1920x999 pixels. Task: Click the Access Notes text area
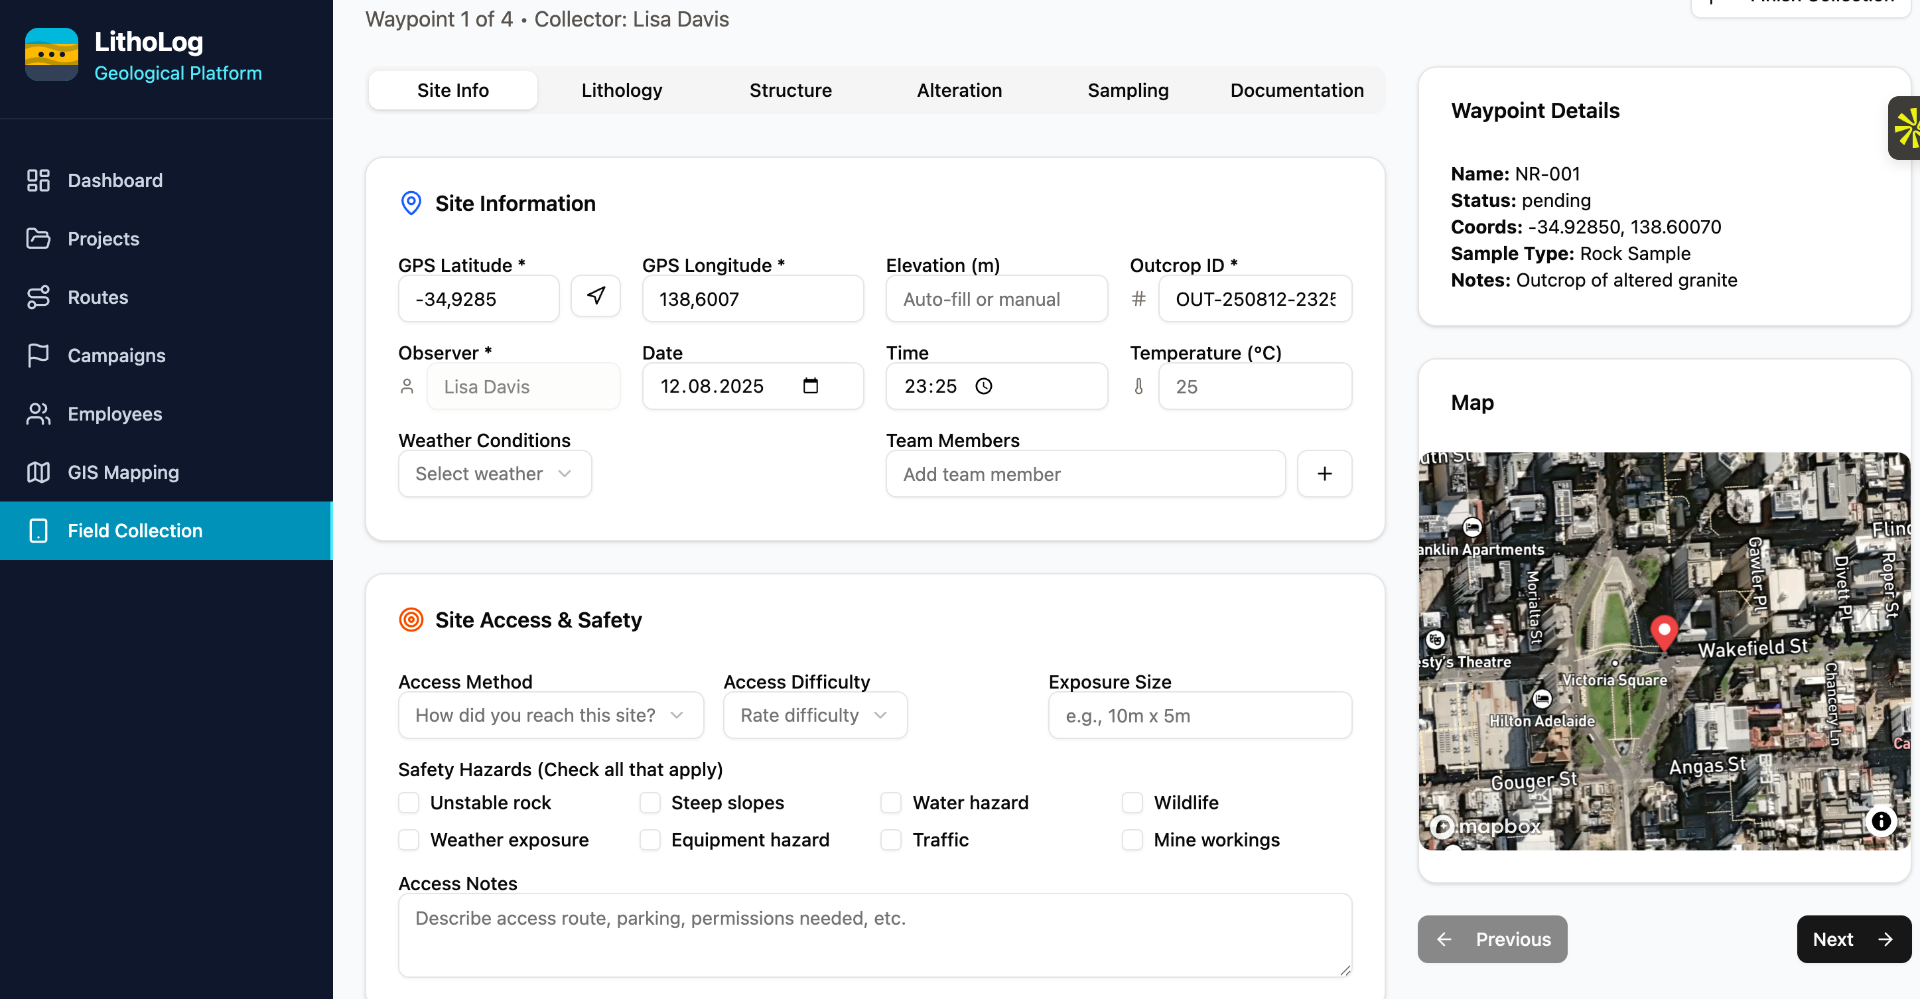point(875,935)
